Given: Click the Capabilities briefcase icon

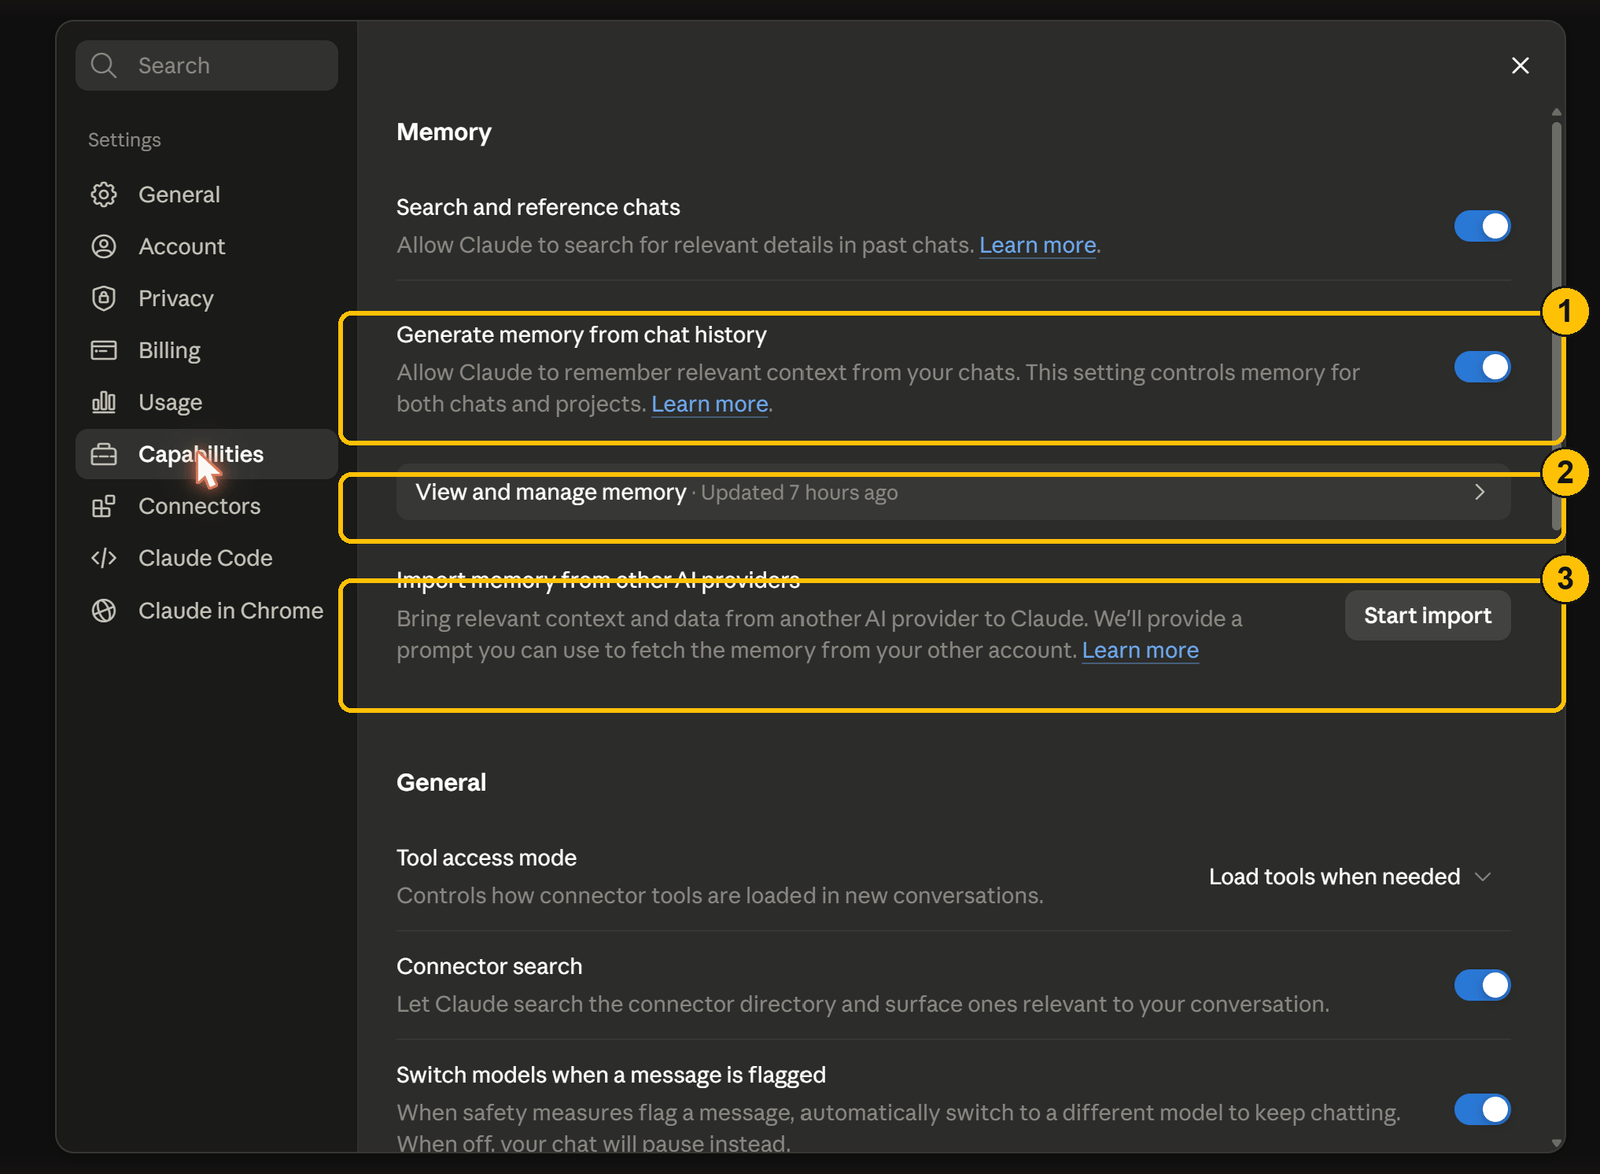Looking at the screenshot, I should (x=104, y=454).
